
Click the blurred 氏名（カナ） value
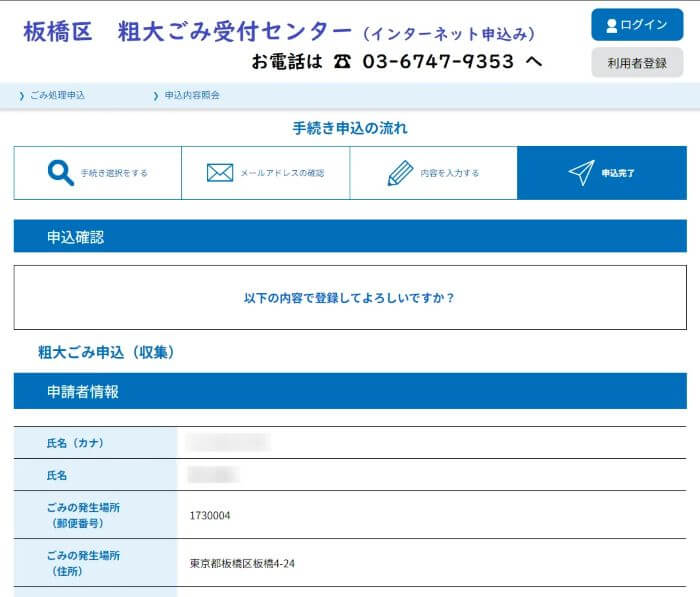point(229,443)
